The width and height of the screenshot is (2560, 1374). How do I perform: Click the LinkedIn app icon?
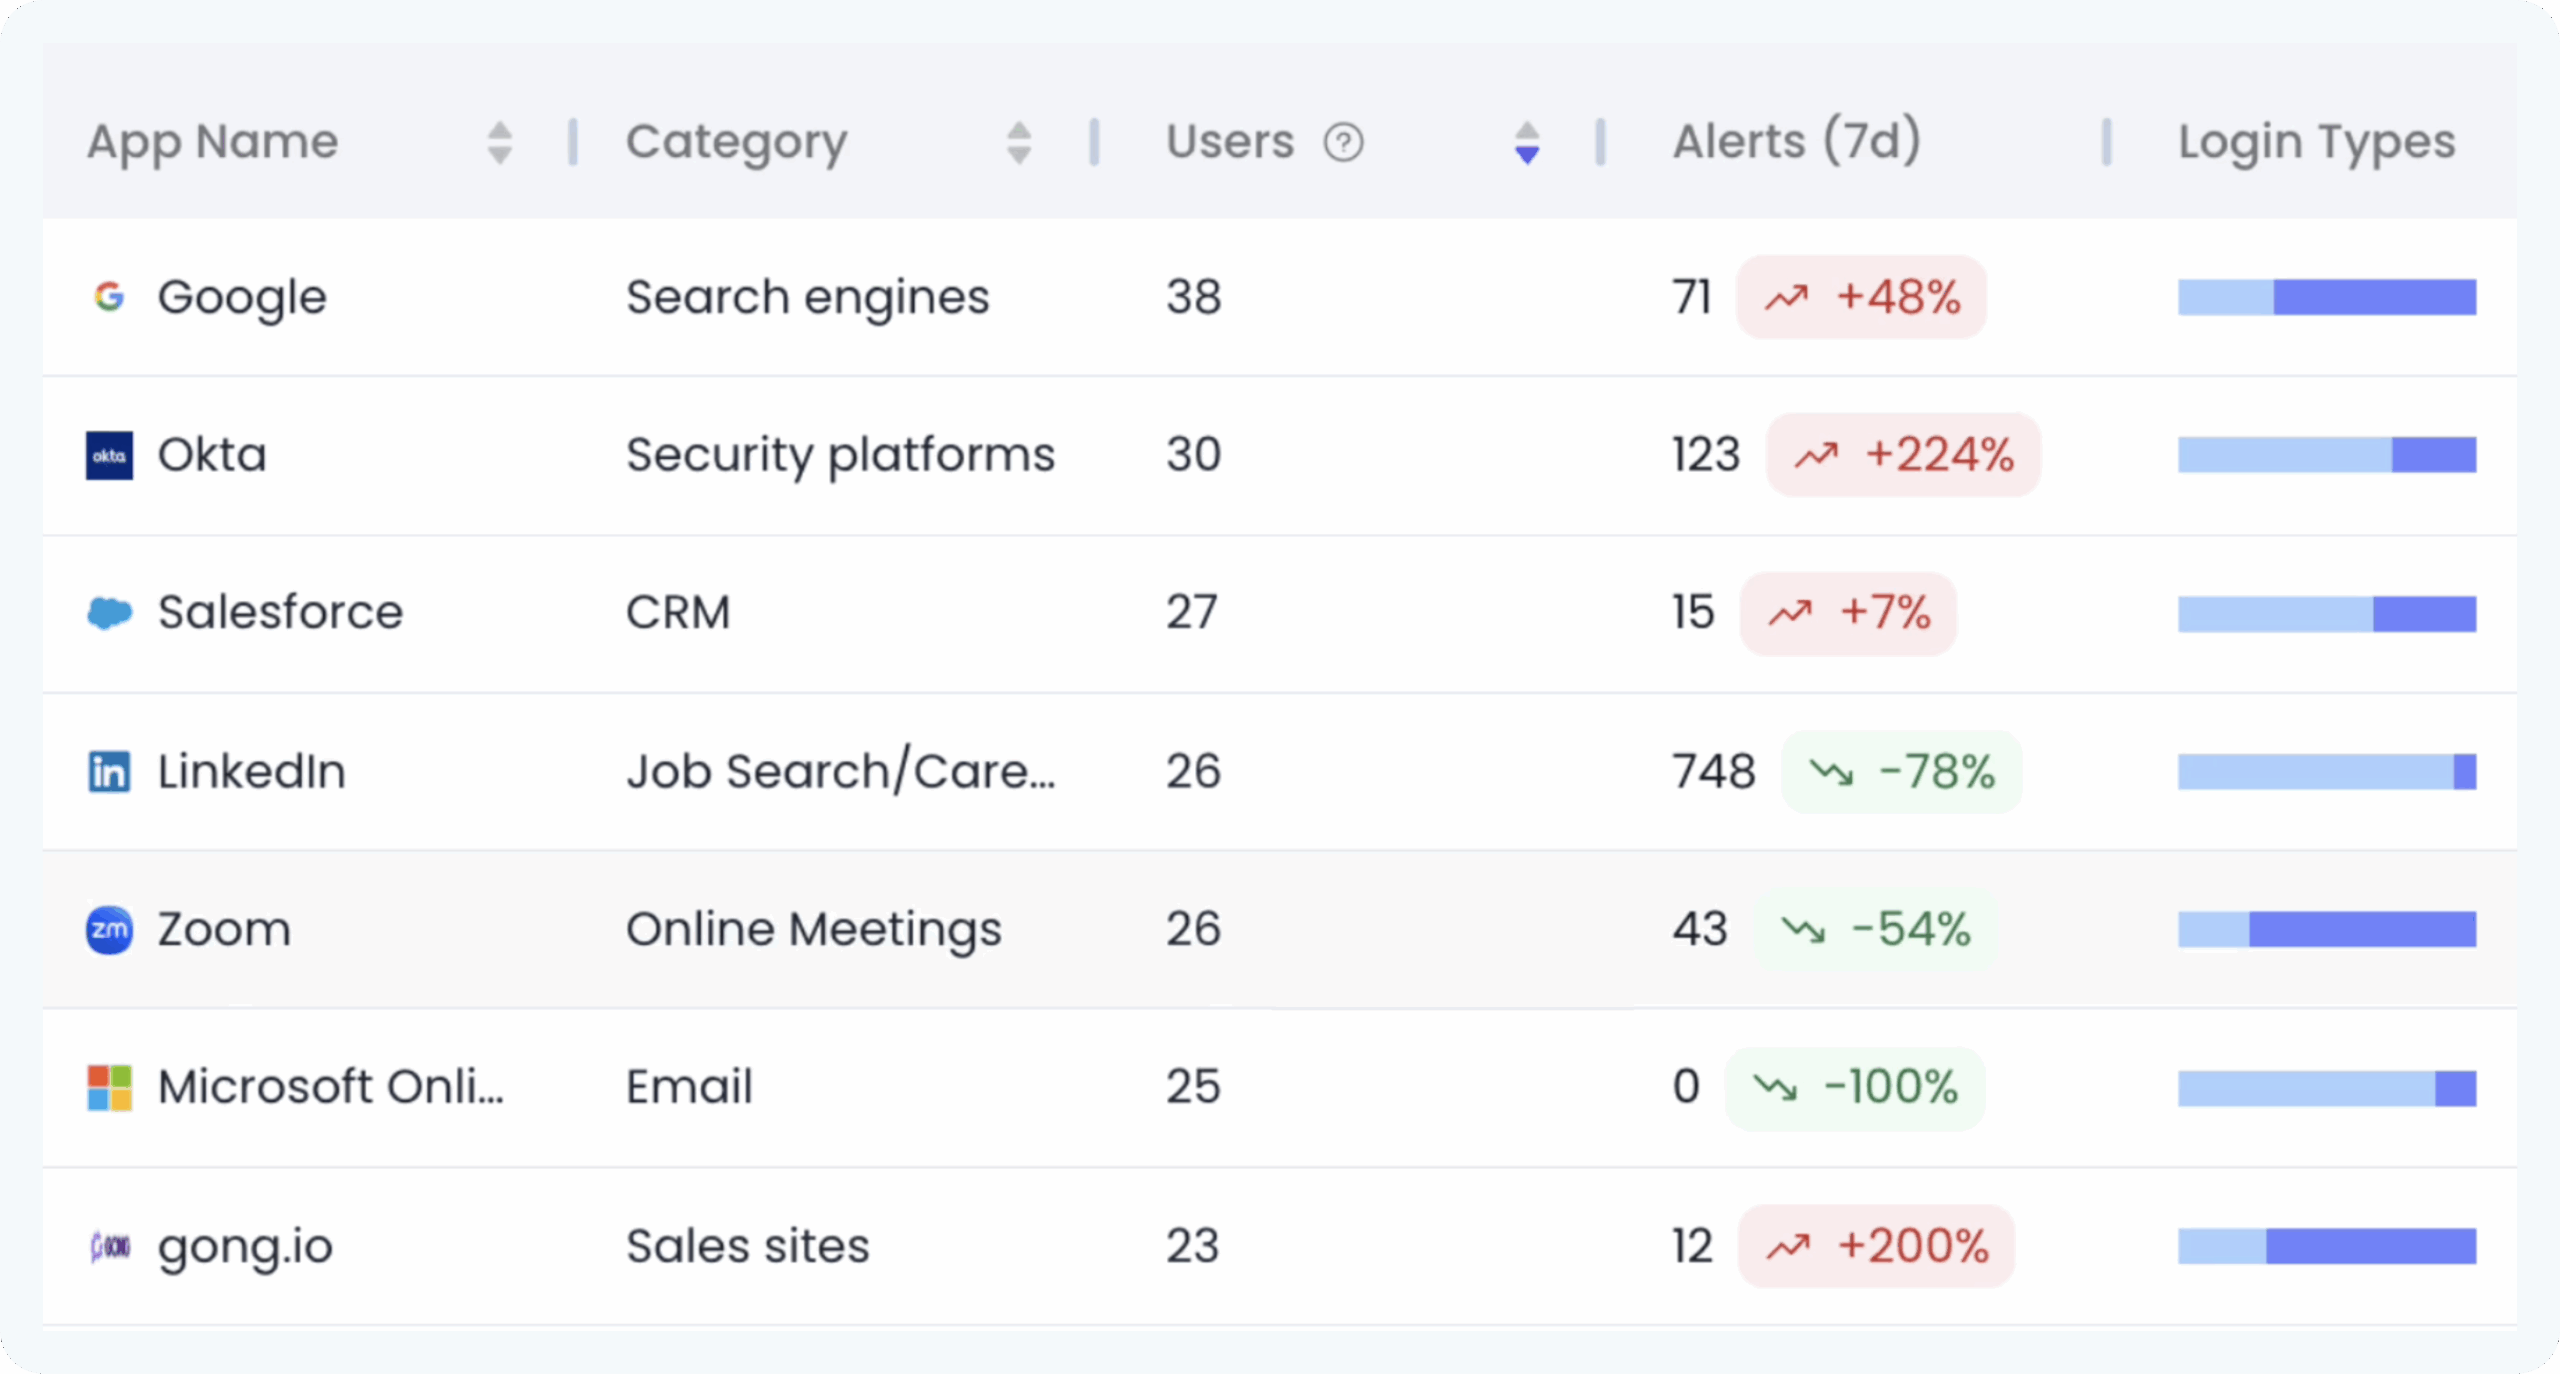point(109,771)
